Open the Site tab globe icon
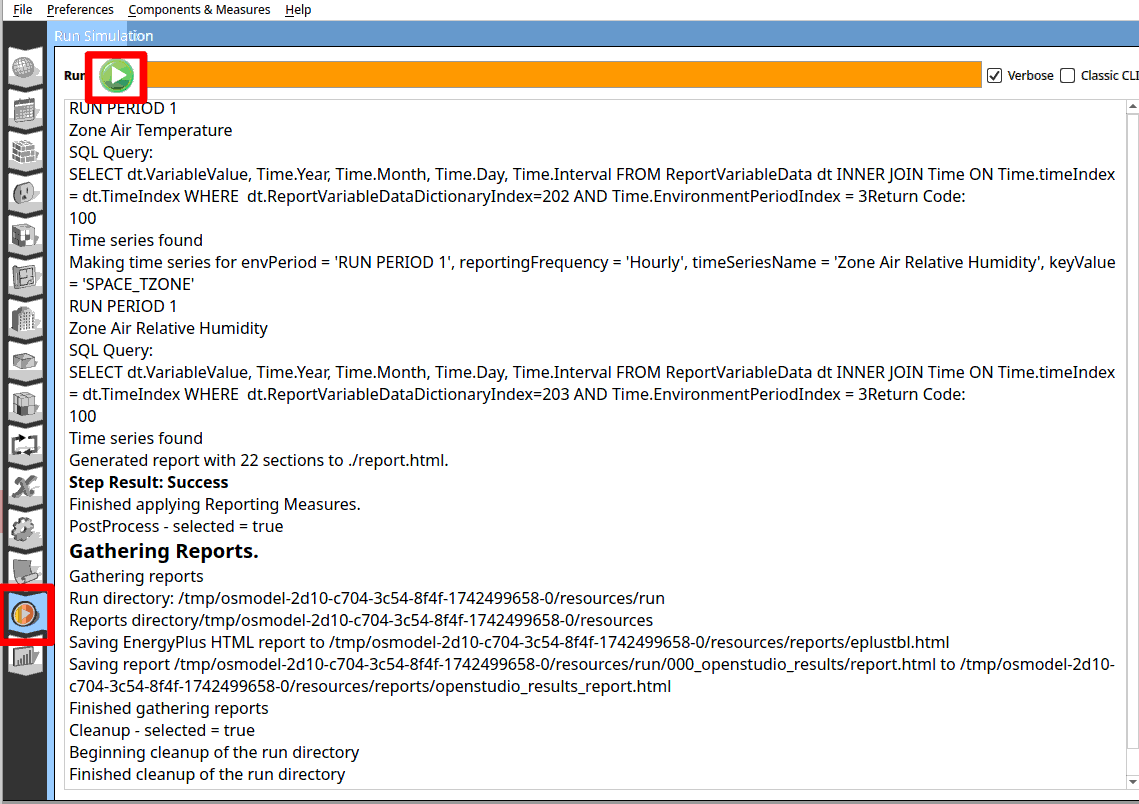Image resolution: width=1139 pixels, height=804 pixels. 24,69
